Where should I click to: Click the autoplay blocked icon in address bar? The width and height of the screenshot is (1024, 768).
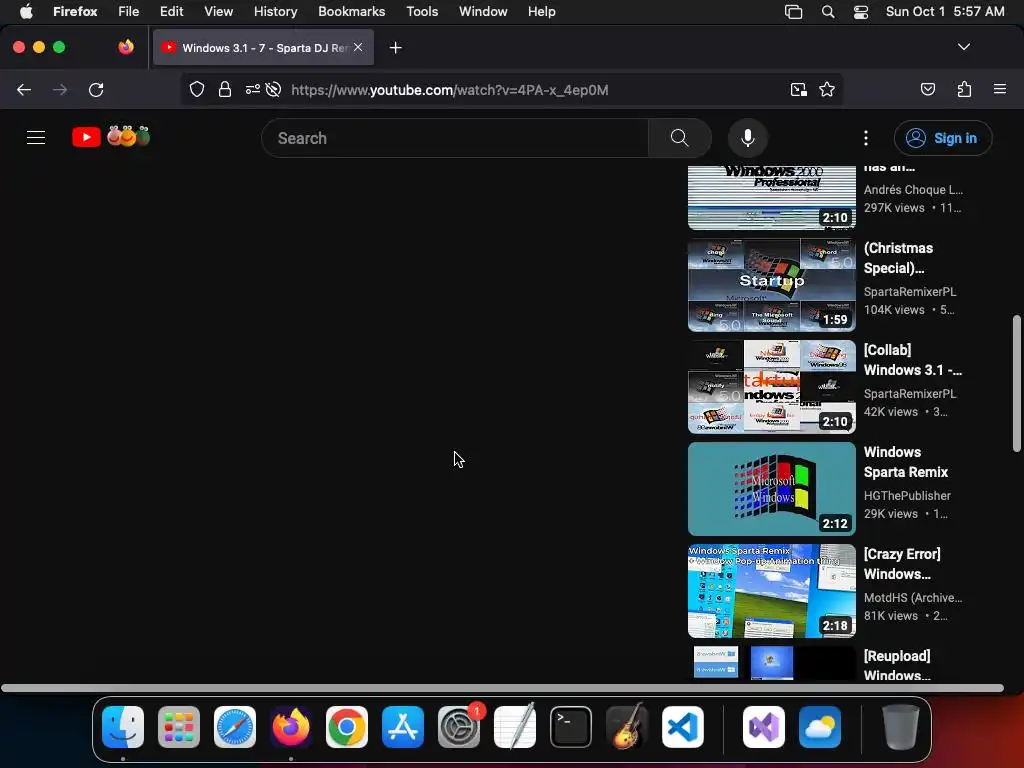click(274, 89)
